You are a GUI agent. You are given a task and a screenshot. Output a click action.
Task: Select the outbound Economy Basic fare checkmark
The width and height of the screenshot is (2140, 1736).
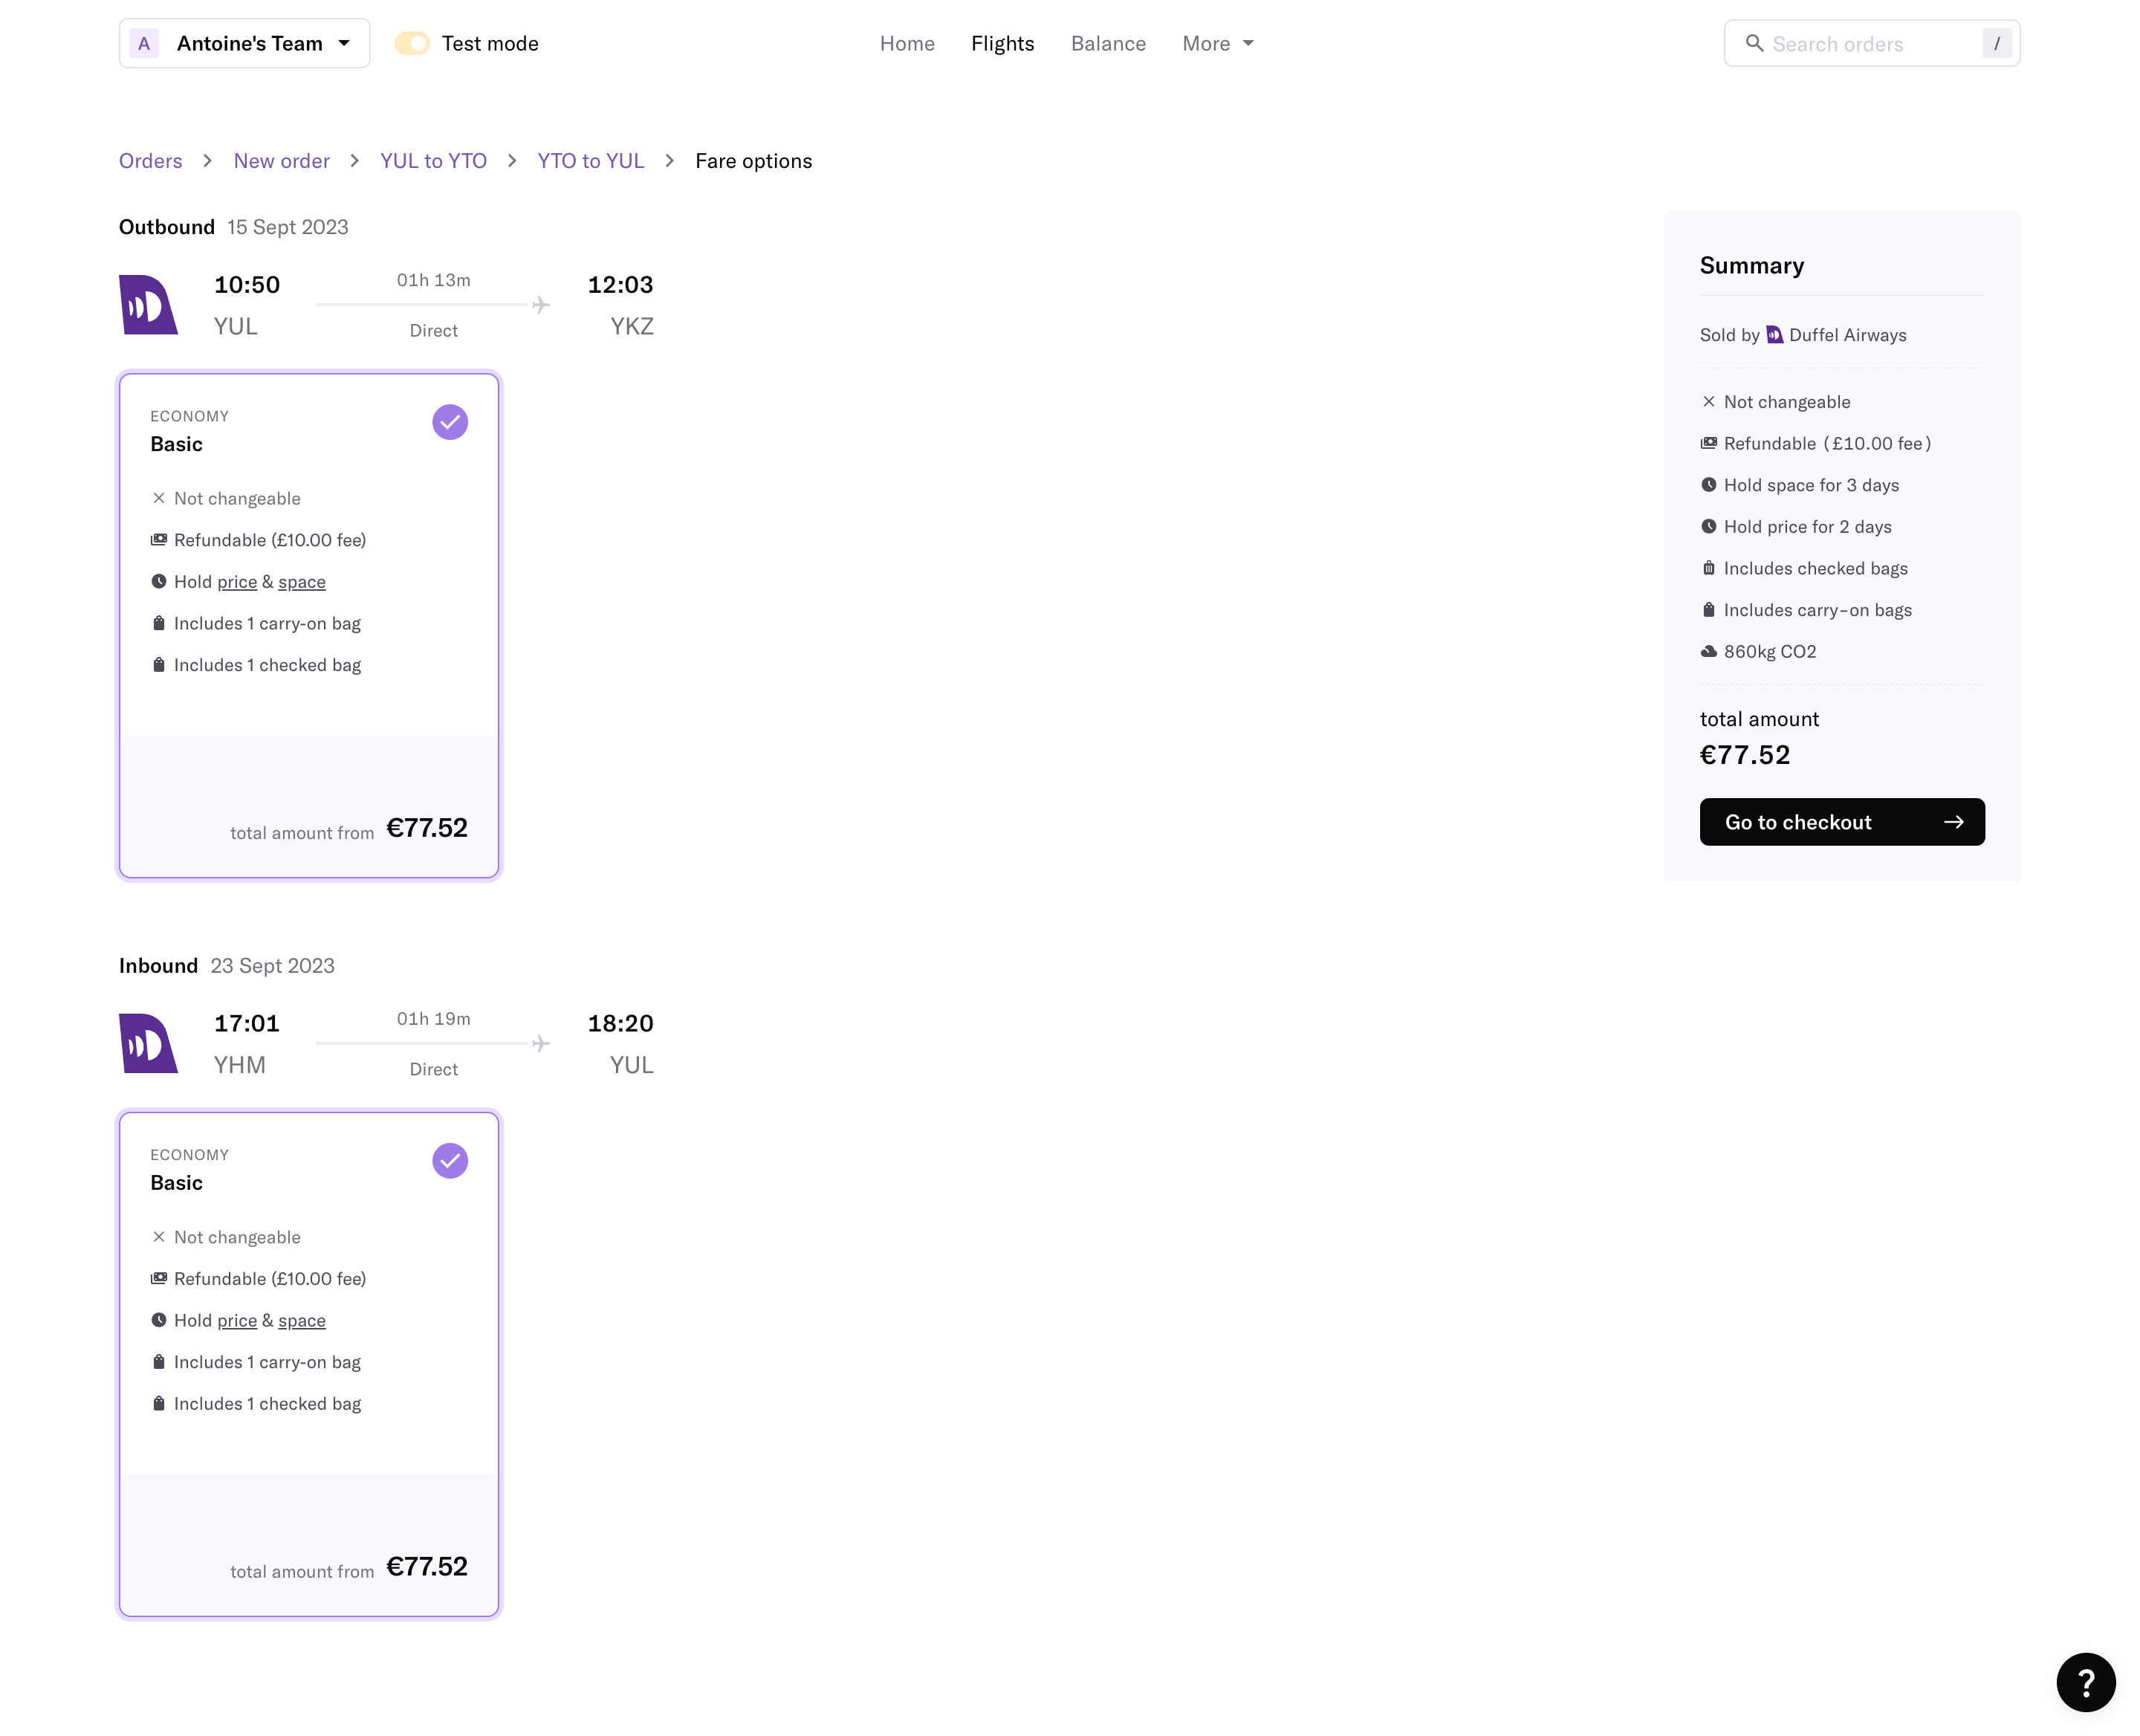(x=450, y=422)
